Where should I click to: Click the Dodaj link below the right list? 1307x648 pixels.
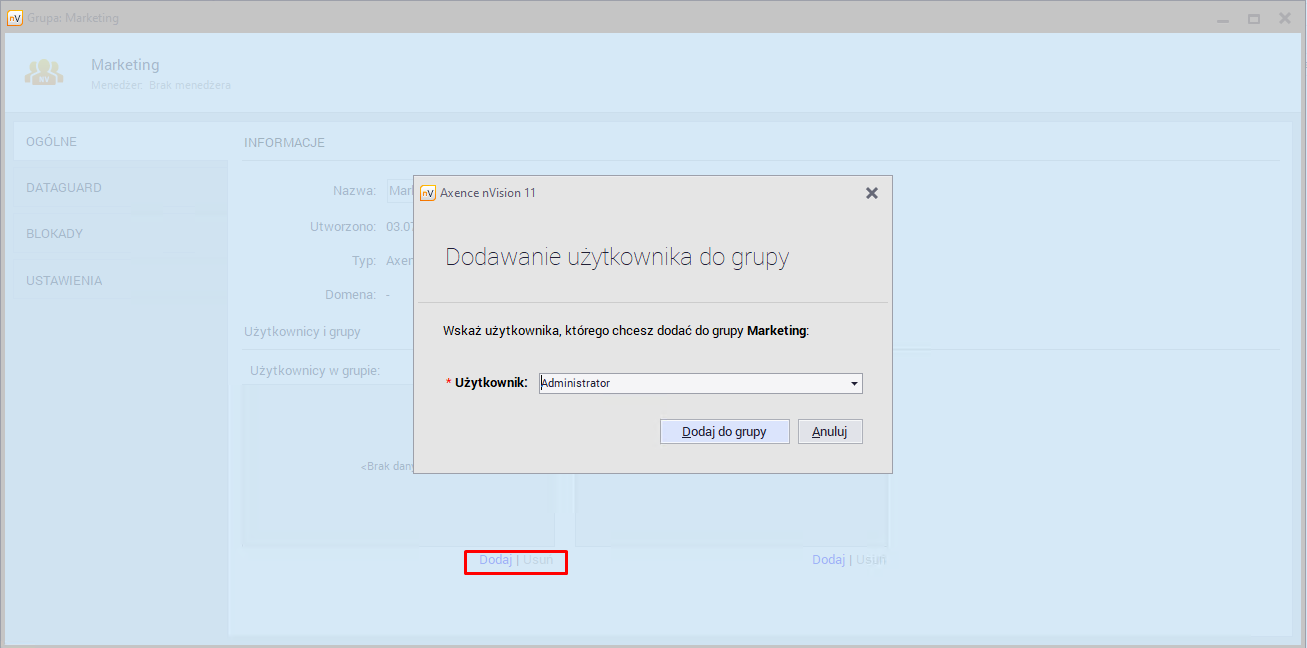coord(828,560)
